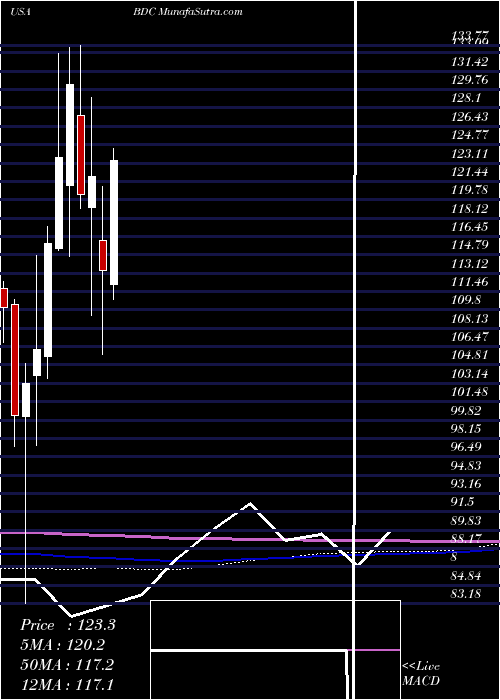This screenshot has width=500, height=700.
Task: Click the price axis label 119.78
Action: [469, 190]
